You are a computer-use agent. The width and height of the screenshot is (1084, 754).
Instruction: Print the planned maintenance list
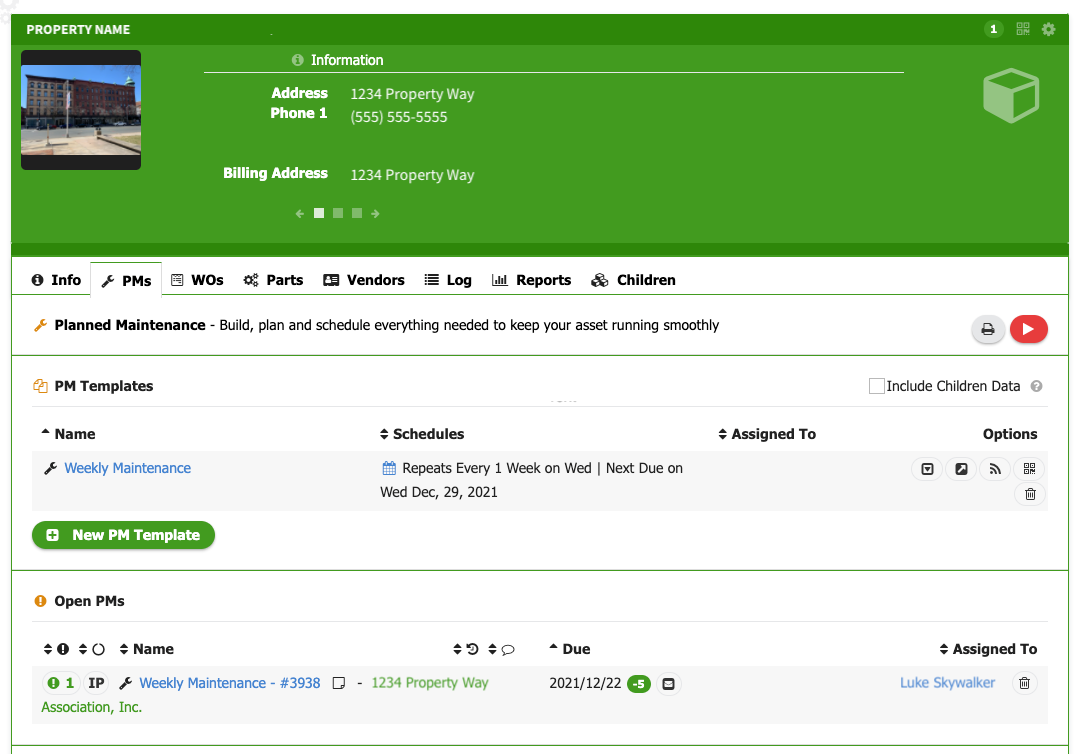pos(988,329)
